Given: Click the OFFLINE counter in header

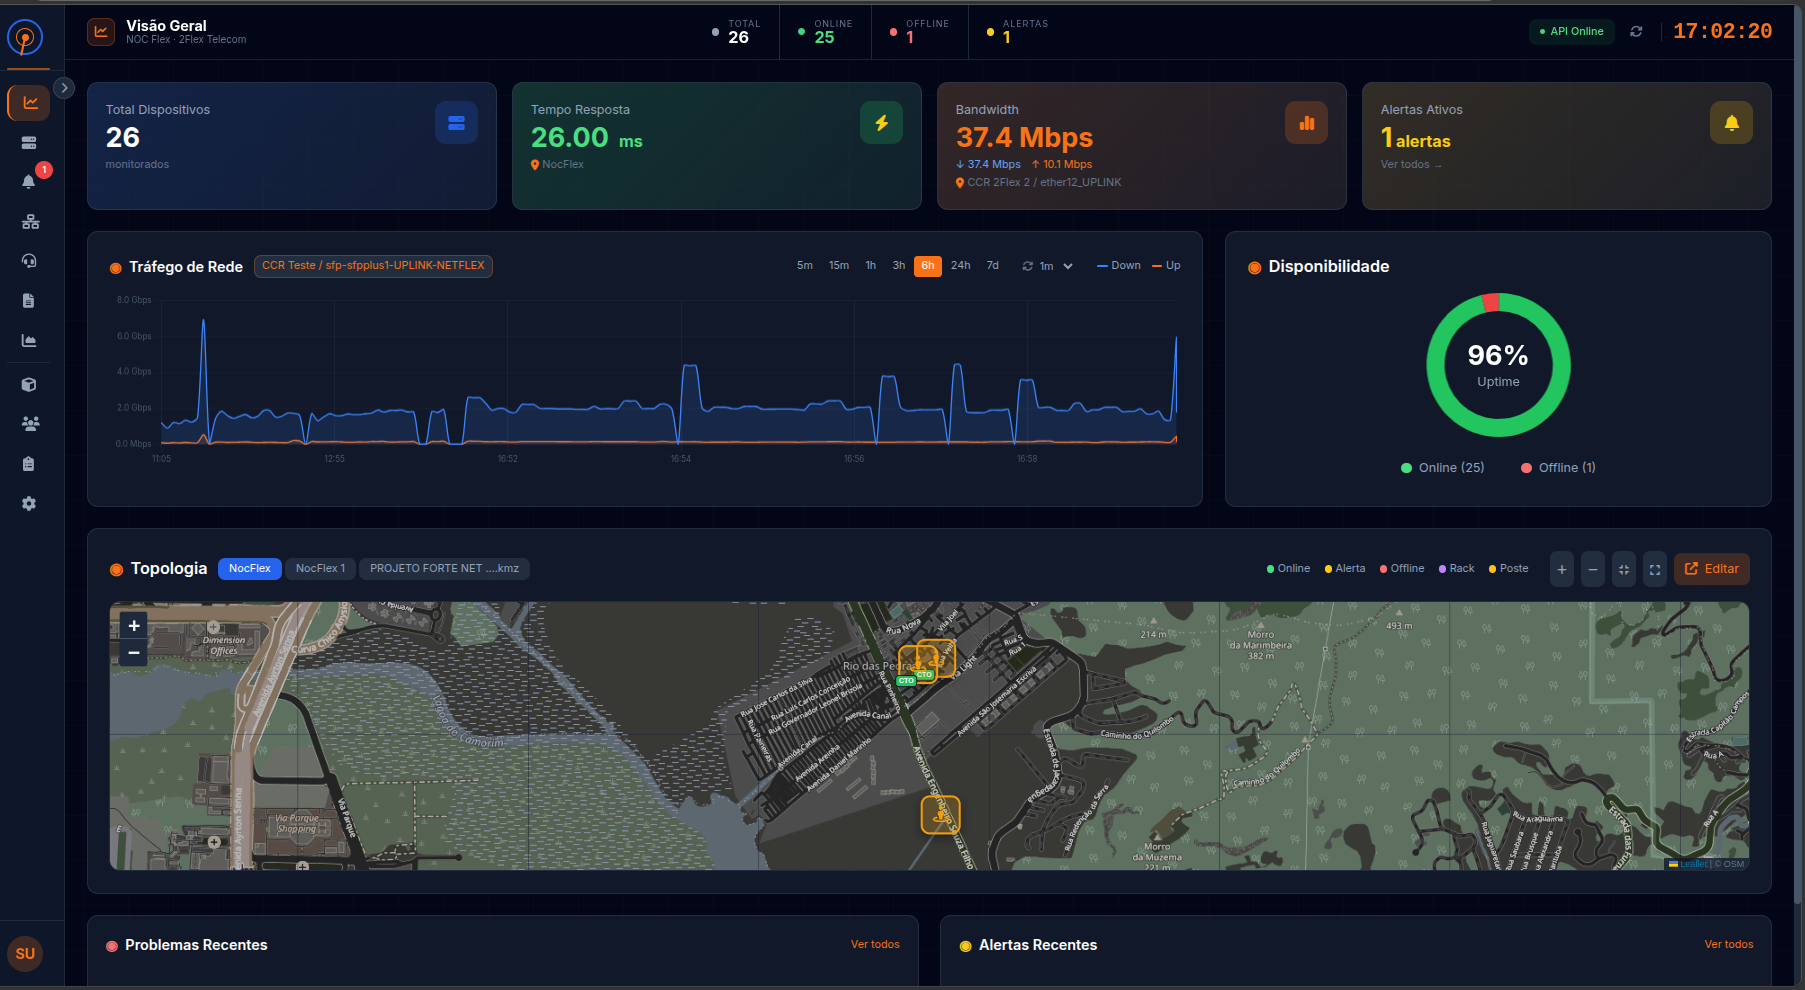Looking at the screenshot, I should click(x=919, y=32).
